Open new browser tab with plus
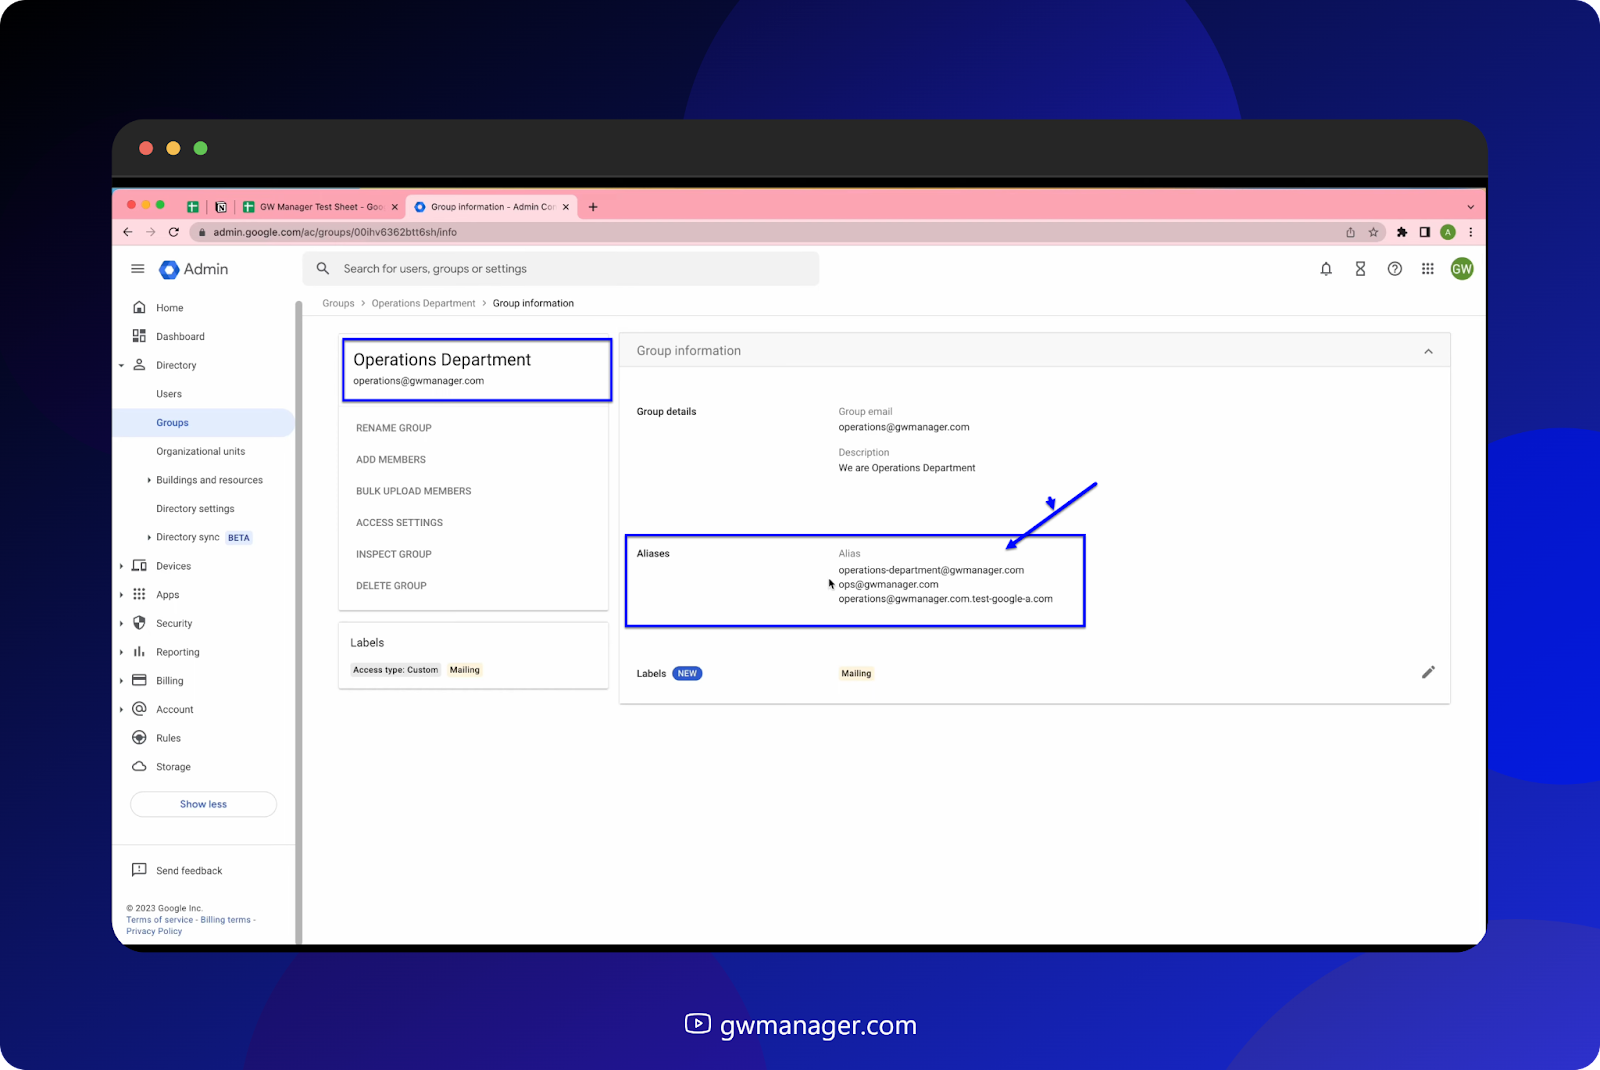This screenshot has height=1070, width=1600. (x=593, y=207)
